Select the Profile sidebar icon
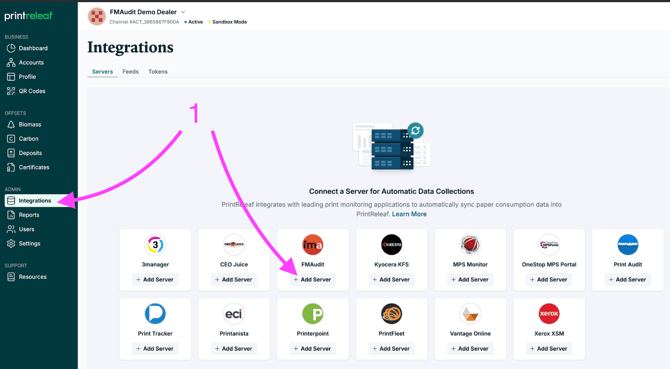The image size is (670, 369). coord(11,77)
